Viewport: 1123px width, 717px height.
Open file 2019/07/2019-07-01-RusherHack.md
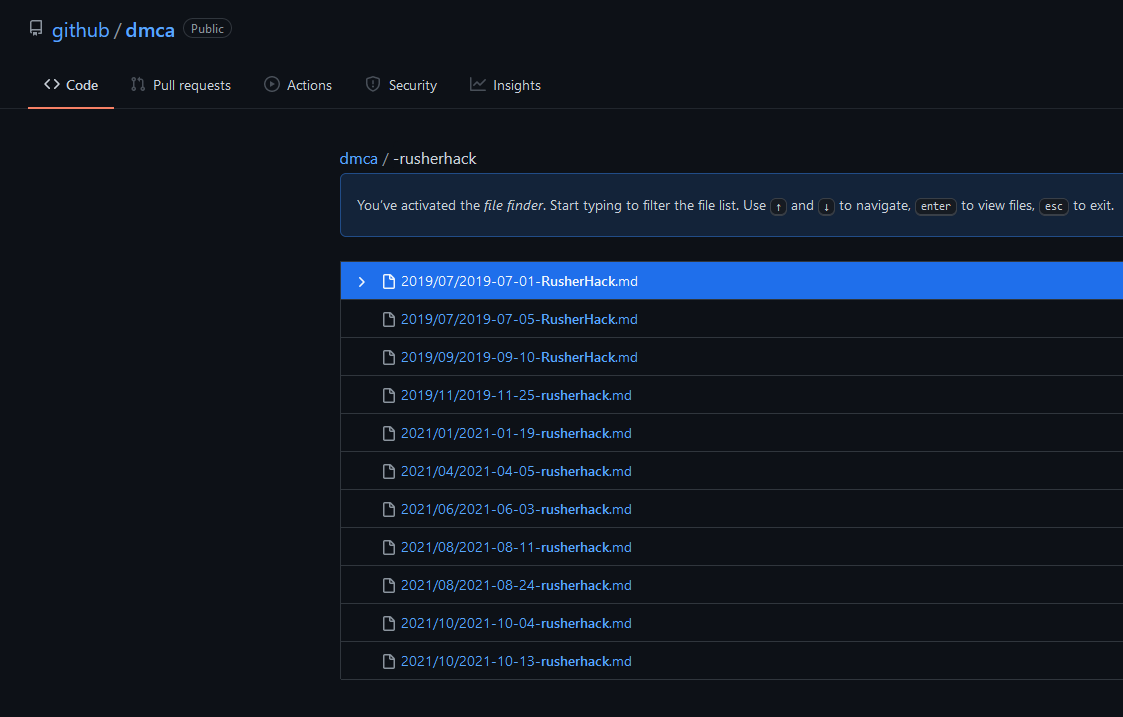coord(519,281)
